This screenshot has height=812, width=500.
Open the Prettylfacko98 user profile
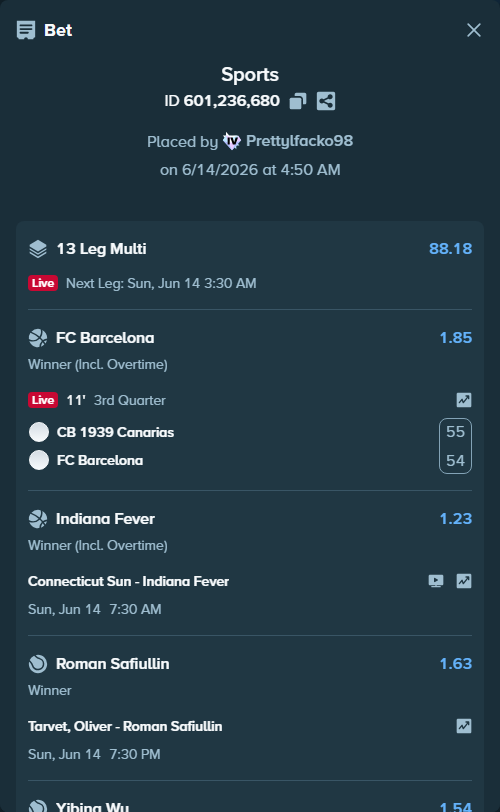click(299, 141)
